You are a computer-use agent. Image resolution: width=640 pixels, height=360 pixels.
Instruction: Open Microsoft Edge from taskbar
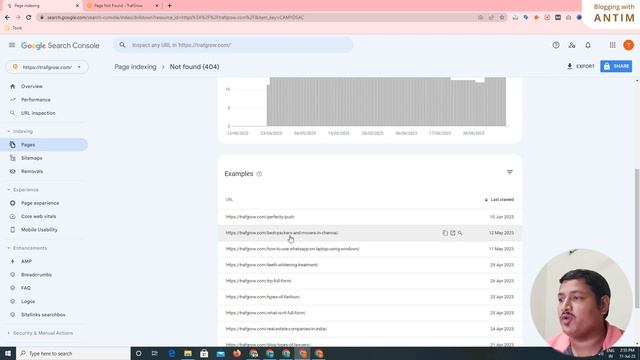171,353
